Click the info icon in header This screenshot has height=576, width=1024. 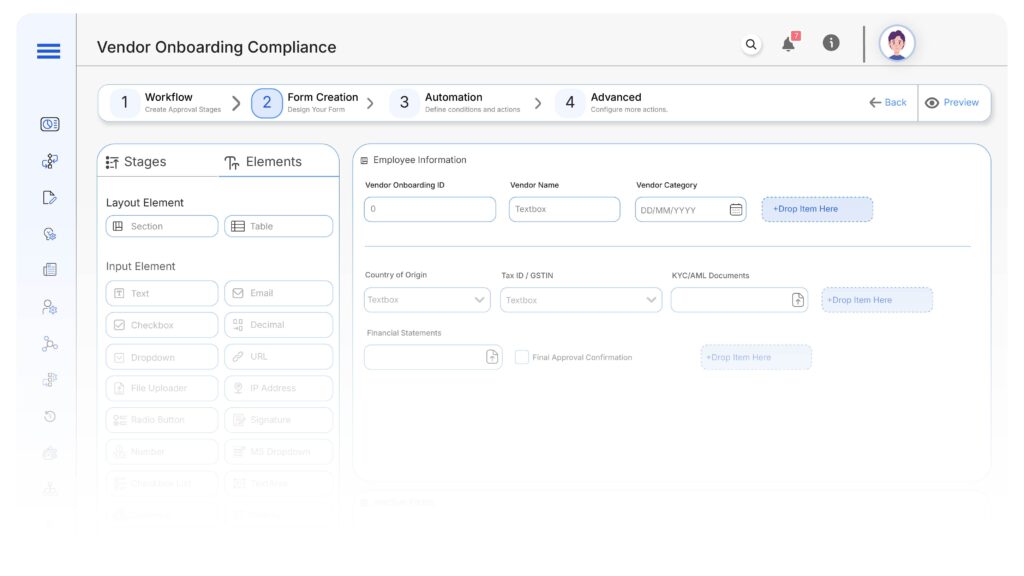pos(830,43)
